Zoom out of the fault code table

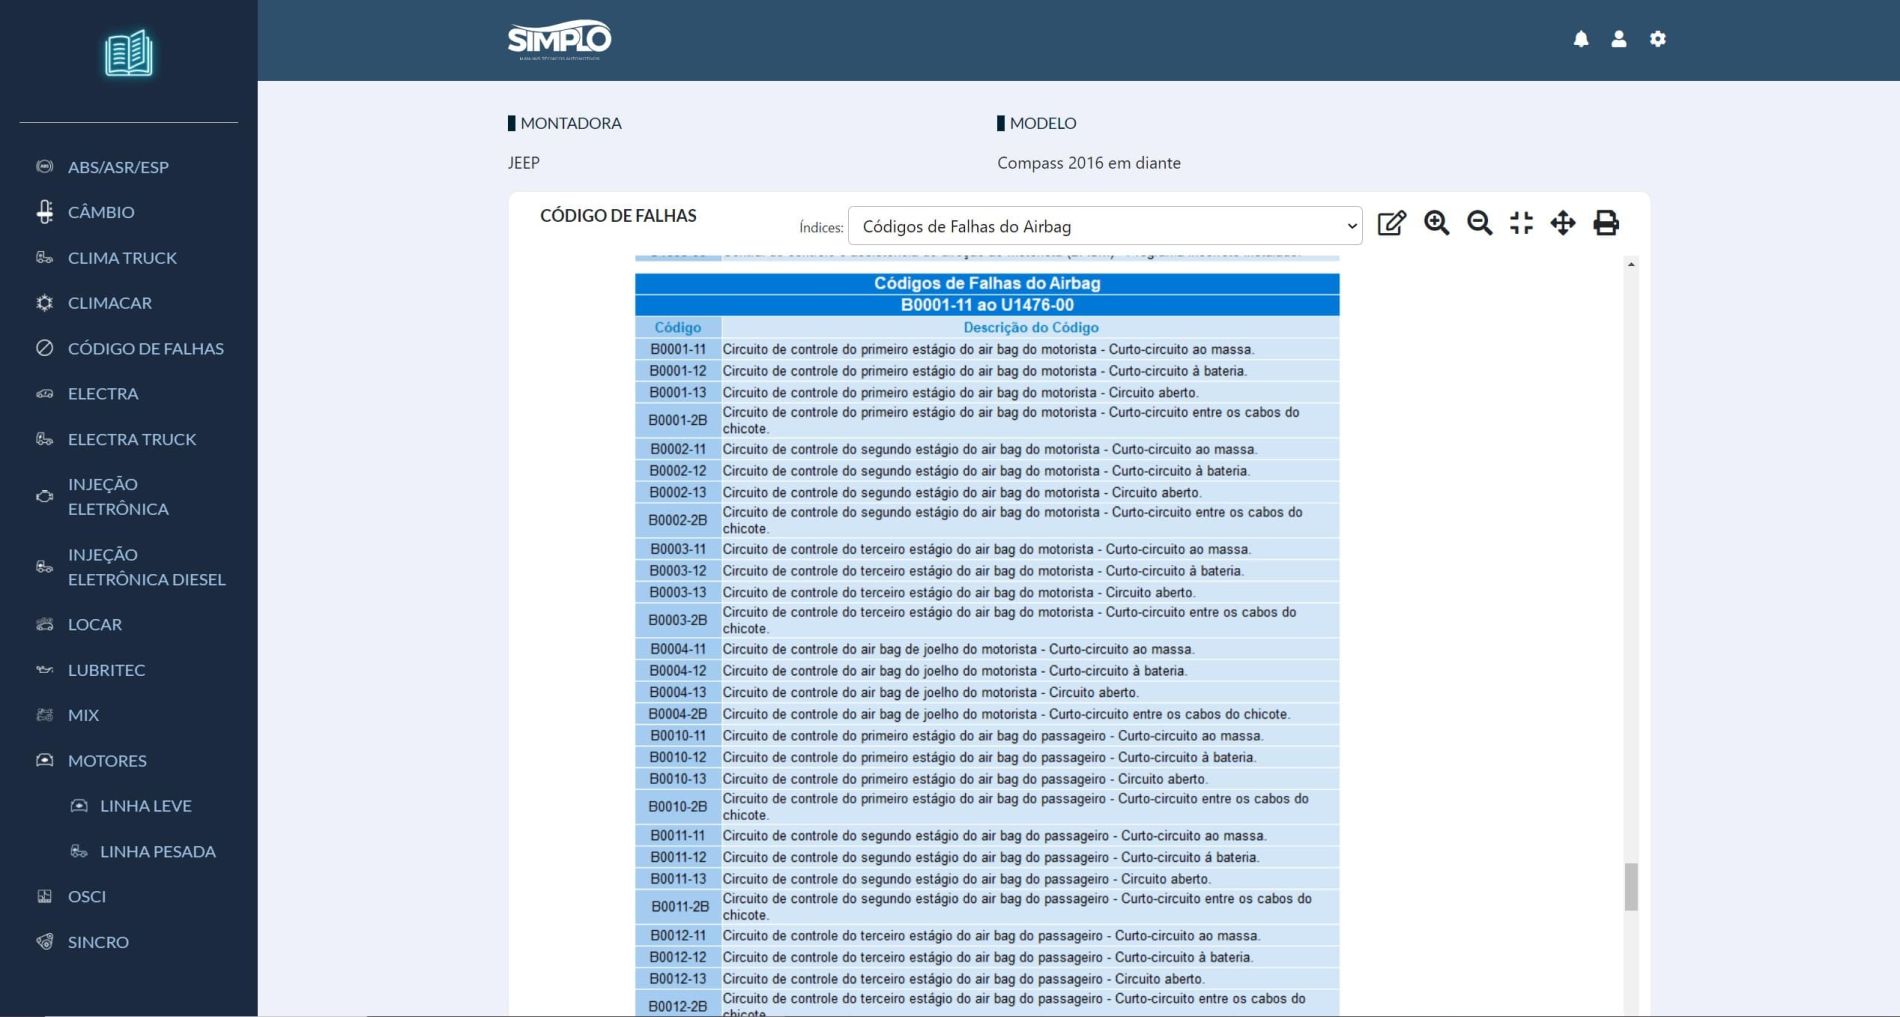pyautogui.click(x=1479, y=223)
